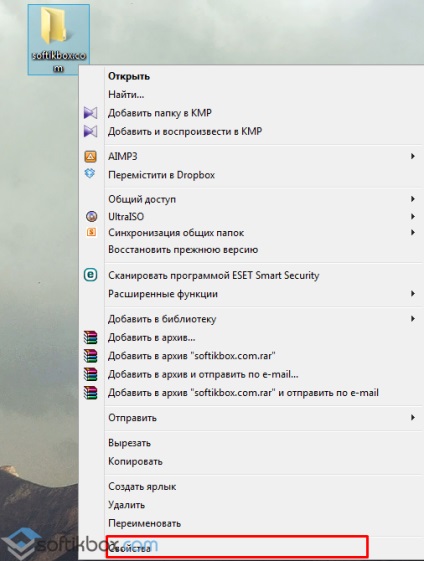Image resolution: width=424 pixels, height=561 pixels.
Task: Expand the Общий доступ submenu arrow
Action: pyautogui.click(x=413, y=199)
